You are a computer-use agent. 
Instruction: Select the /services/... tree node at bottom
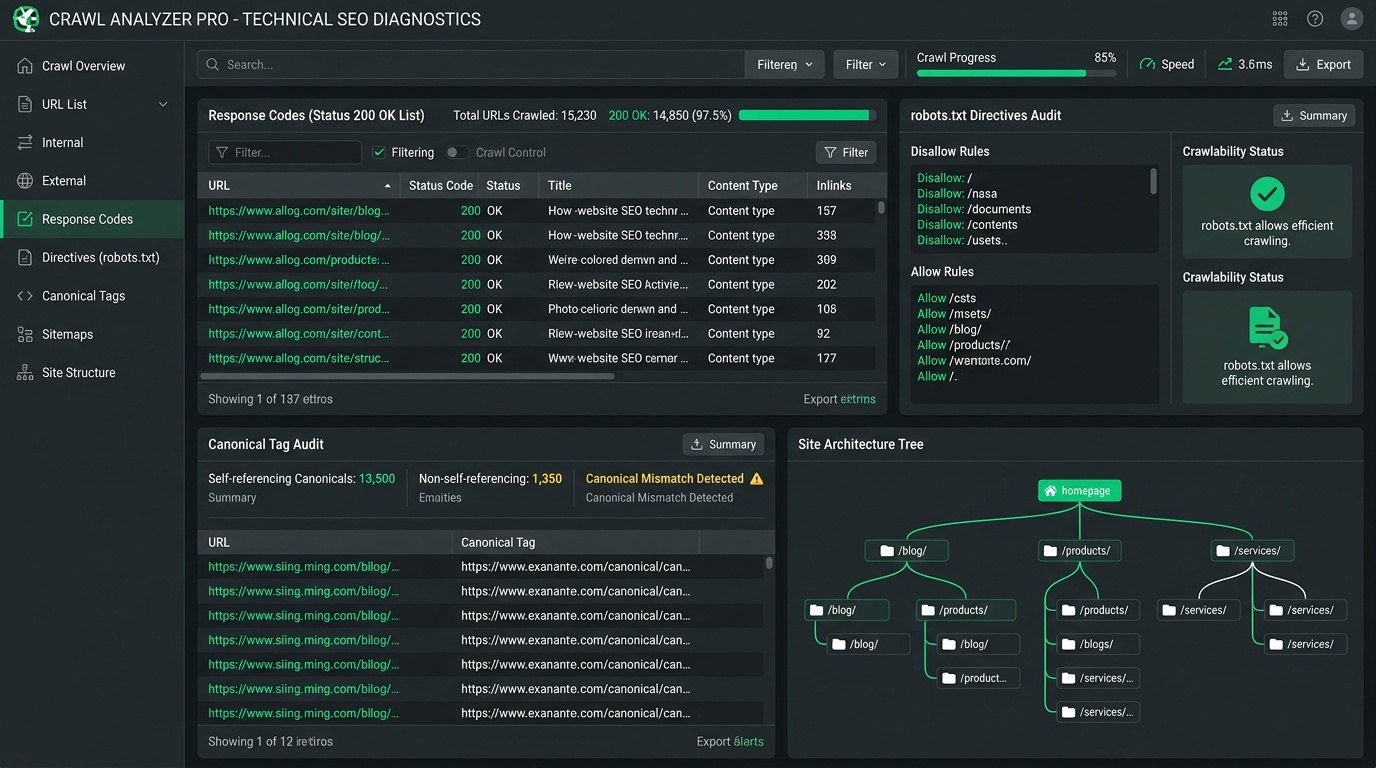point(1098,712)
